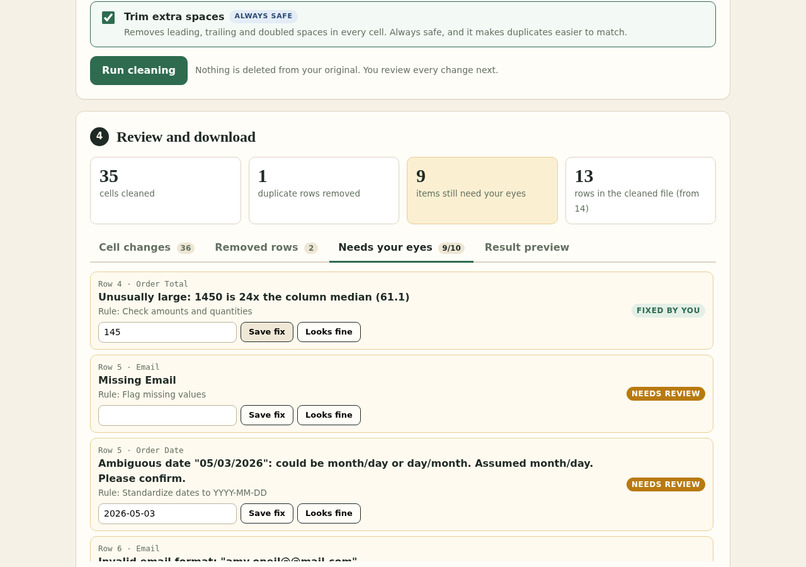Click the ALWAYS SAFE badge
This screenshot has height=567, width=806.
(x=263, y=16)
